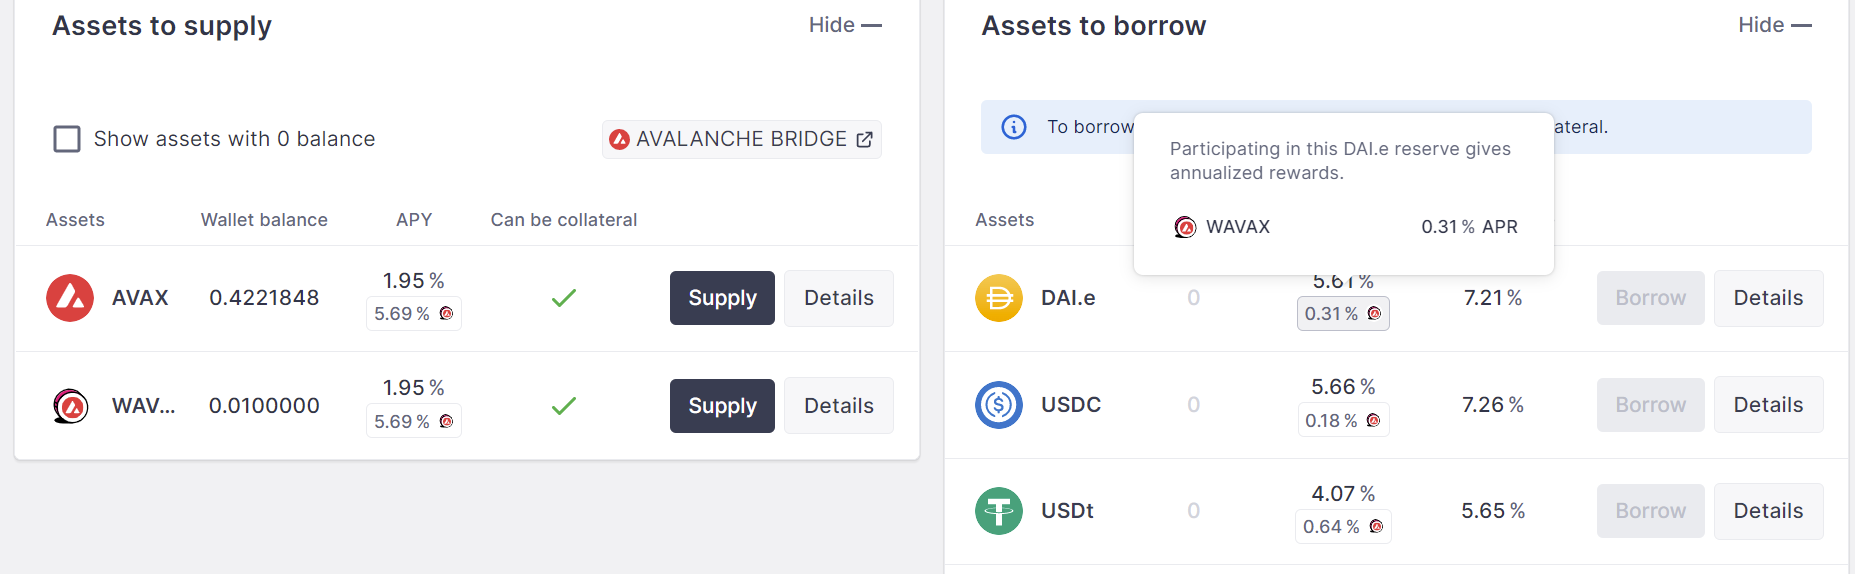Click the USDC token icon

click(x=999, y=405)
